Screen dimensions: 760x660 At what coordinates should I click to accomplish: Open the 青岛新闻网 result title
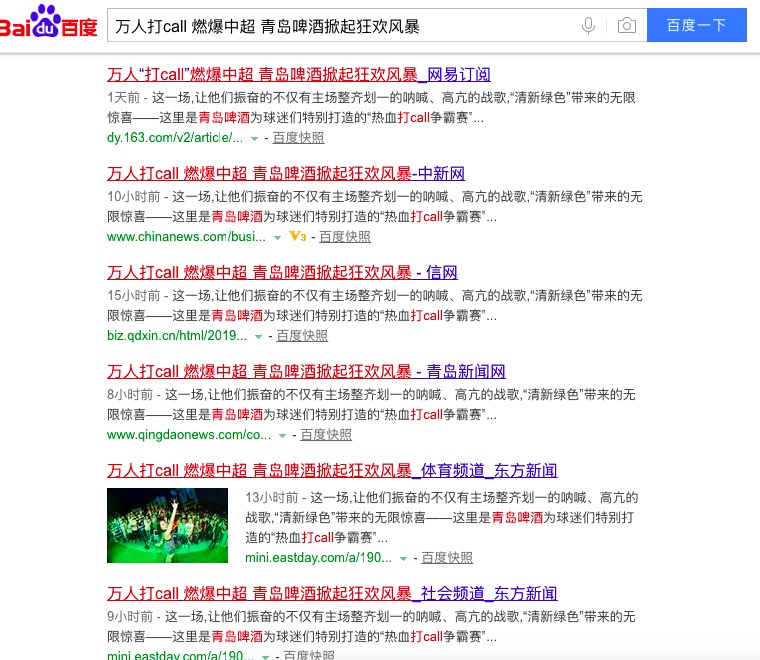click(306, 372)
